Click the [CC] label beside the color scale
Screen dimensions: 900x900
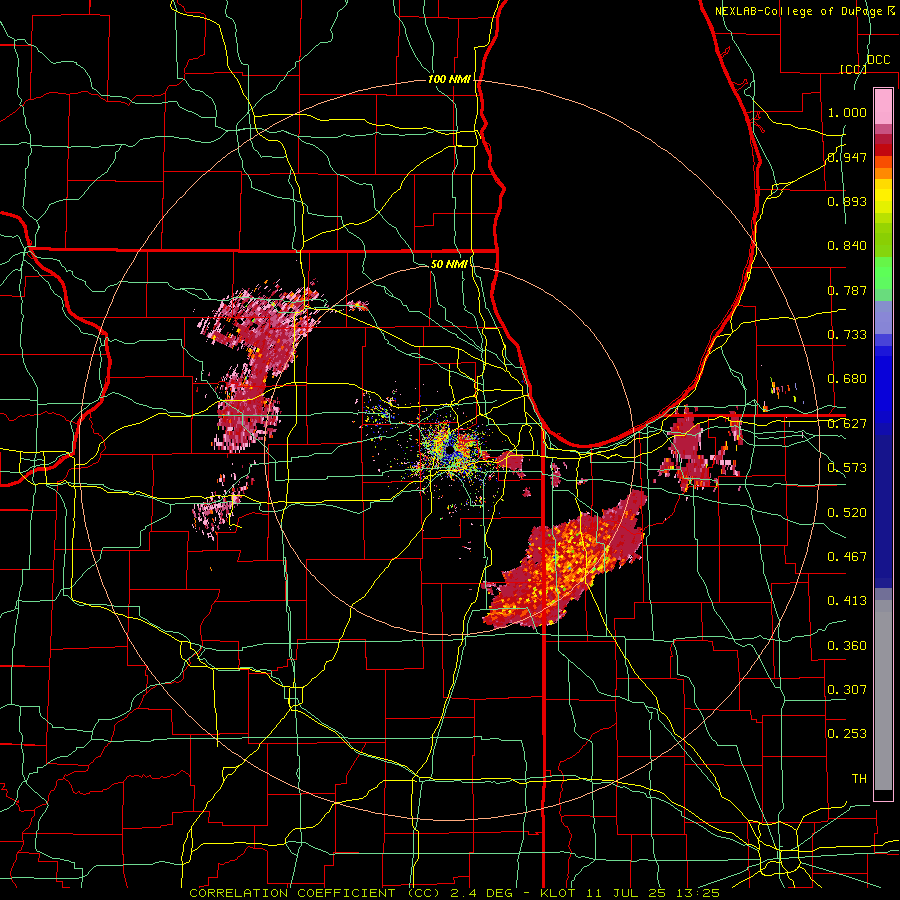[853, 69]
